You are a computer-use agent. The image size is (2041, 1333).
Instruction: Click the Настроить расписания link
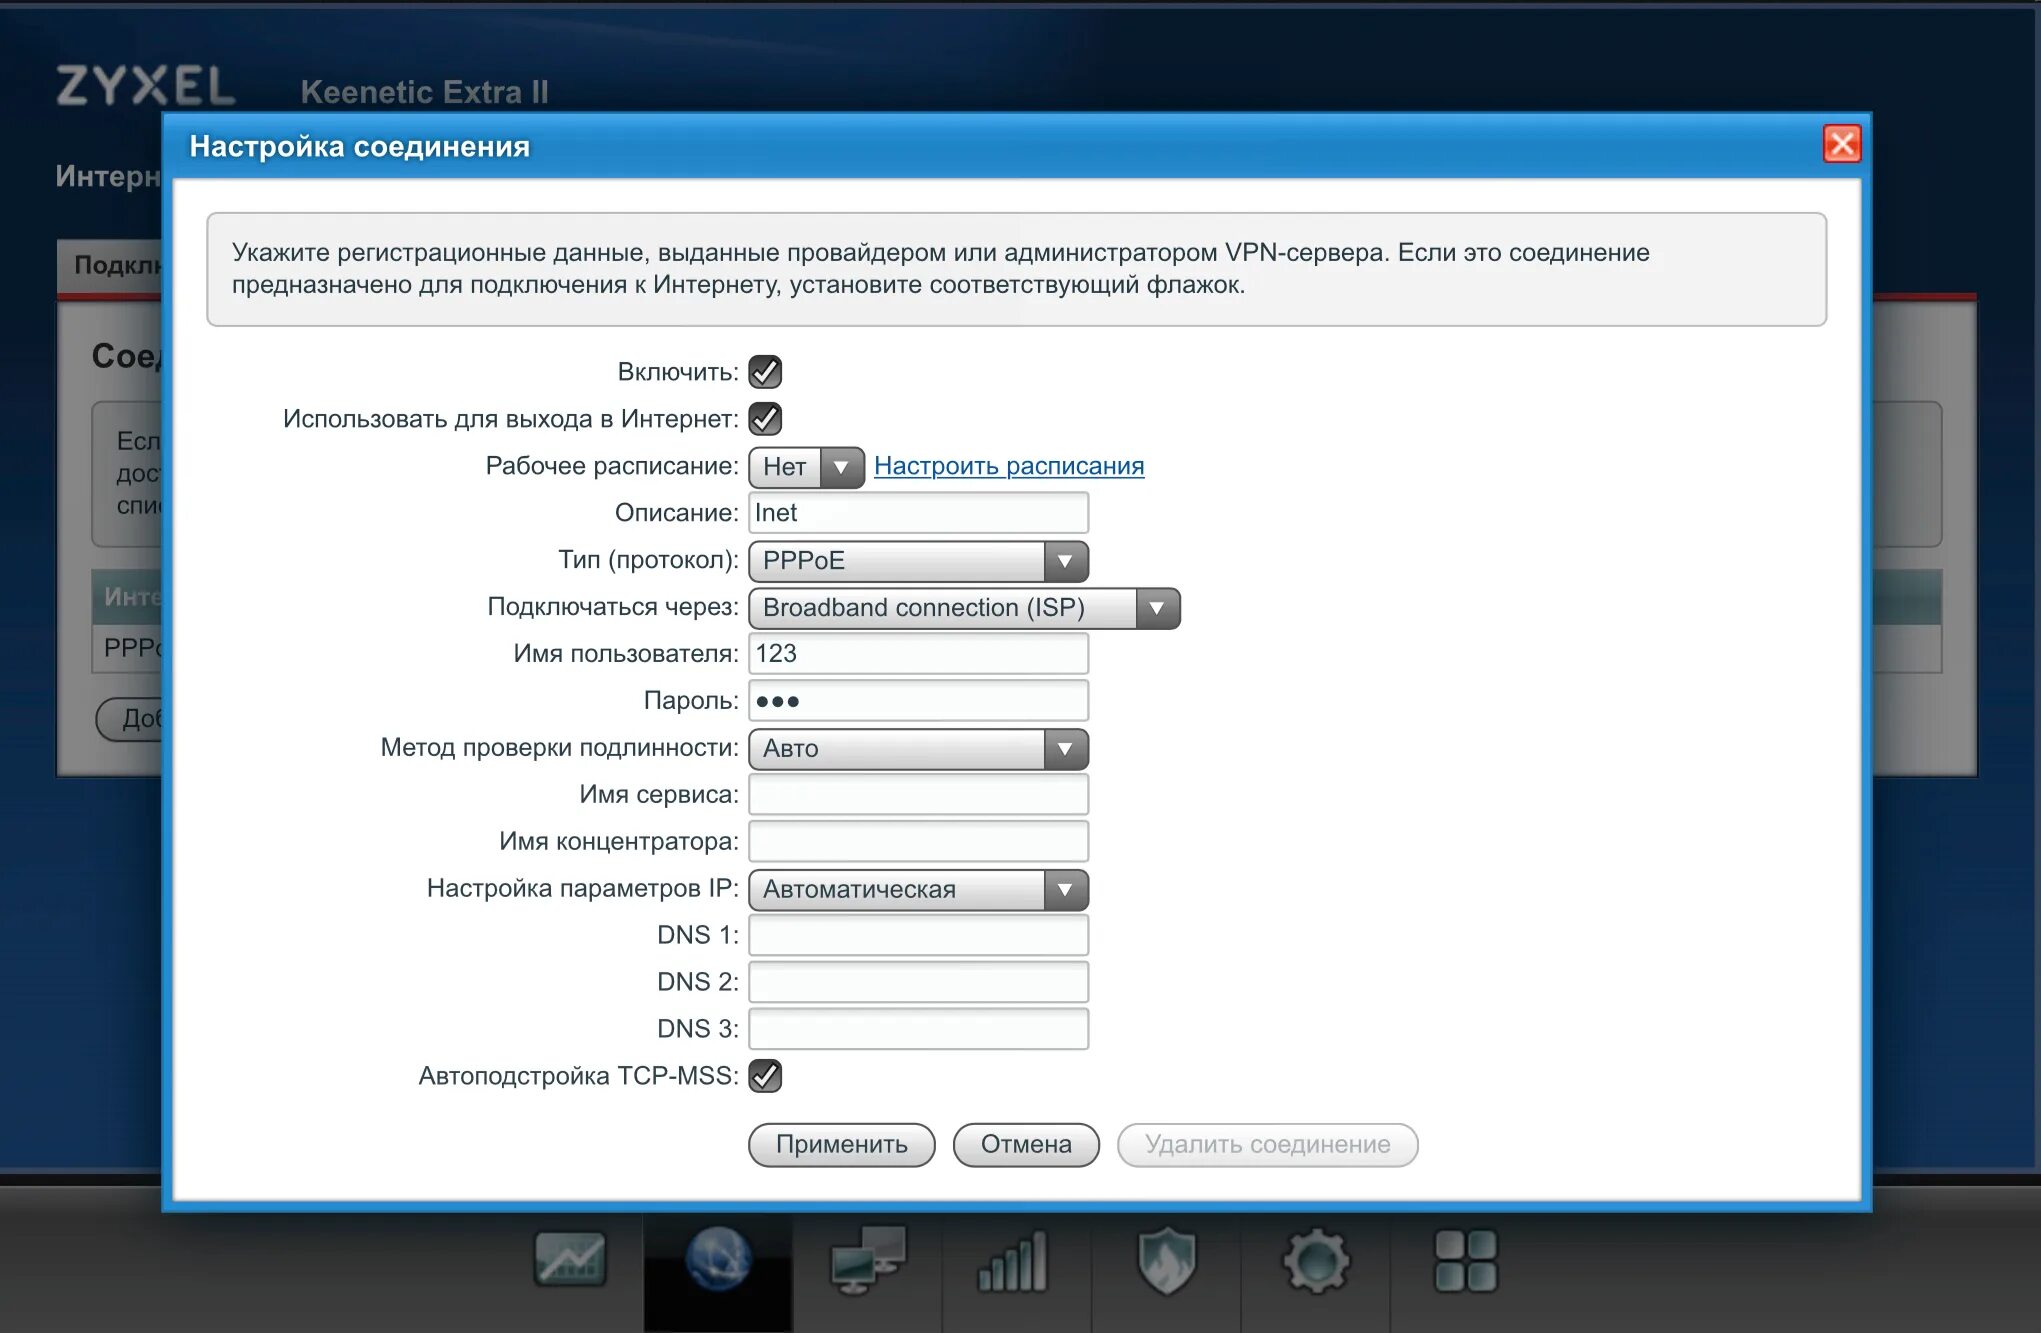pos(1008,466)
